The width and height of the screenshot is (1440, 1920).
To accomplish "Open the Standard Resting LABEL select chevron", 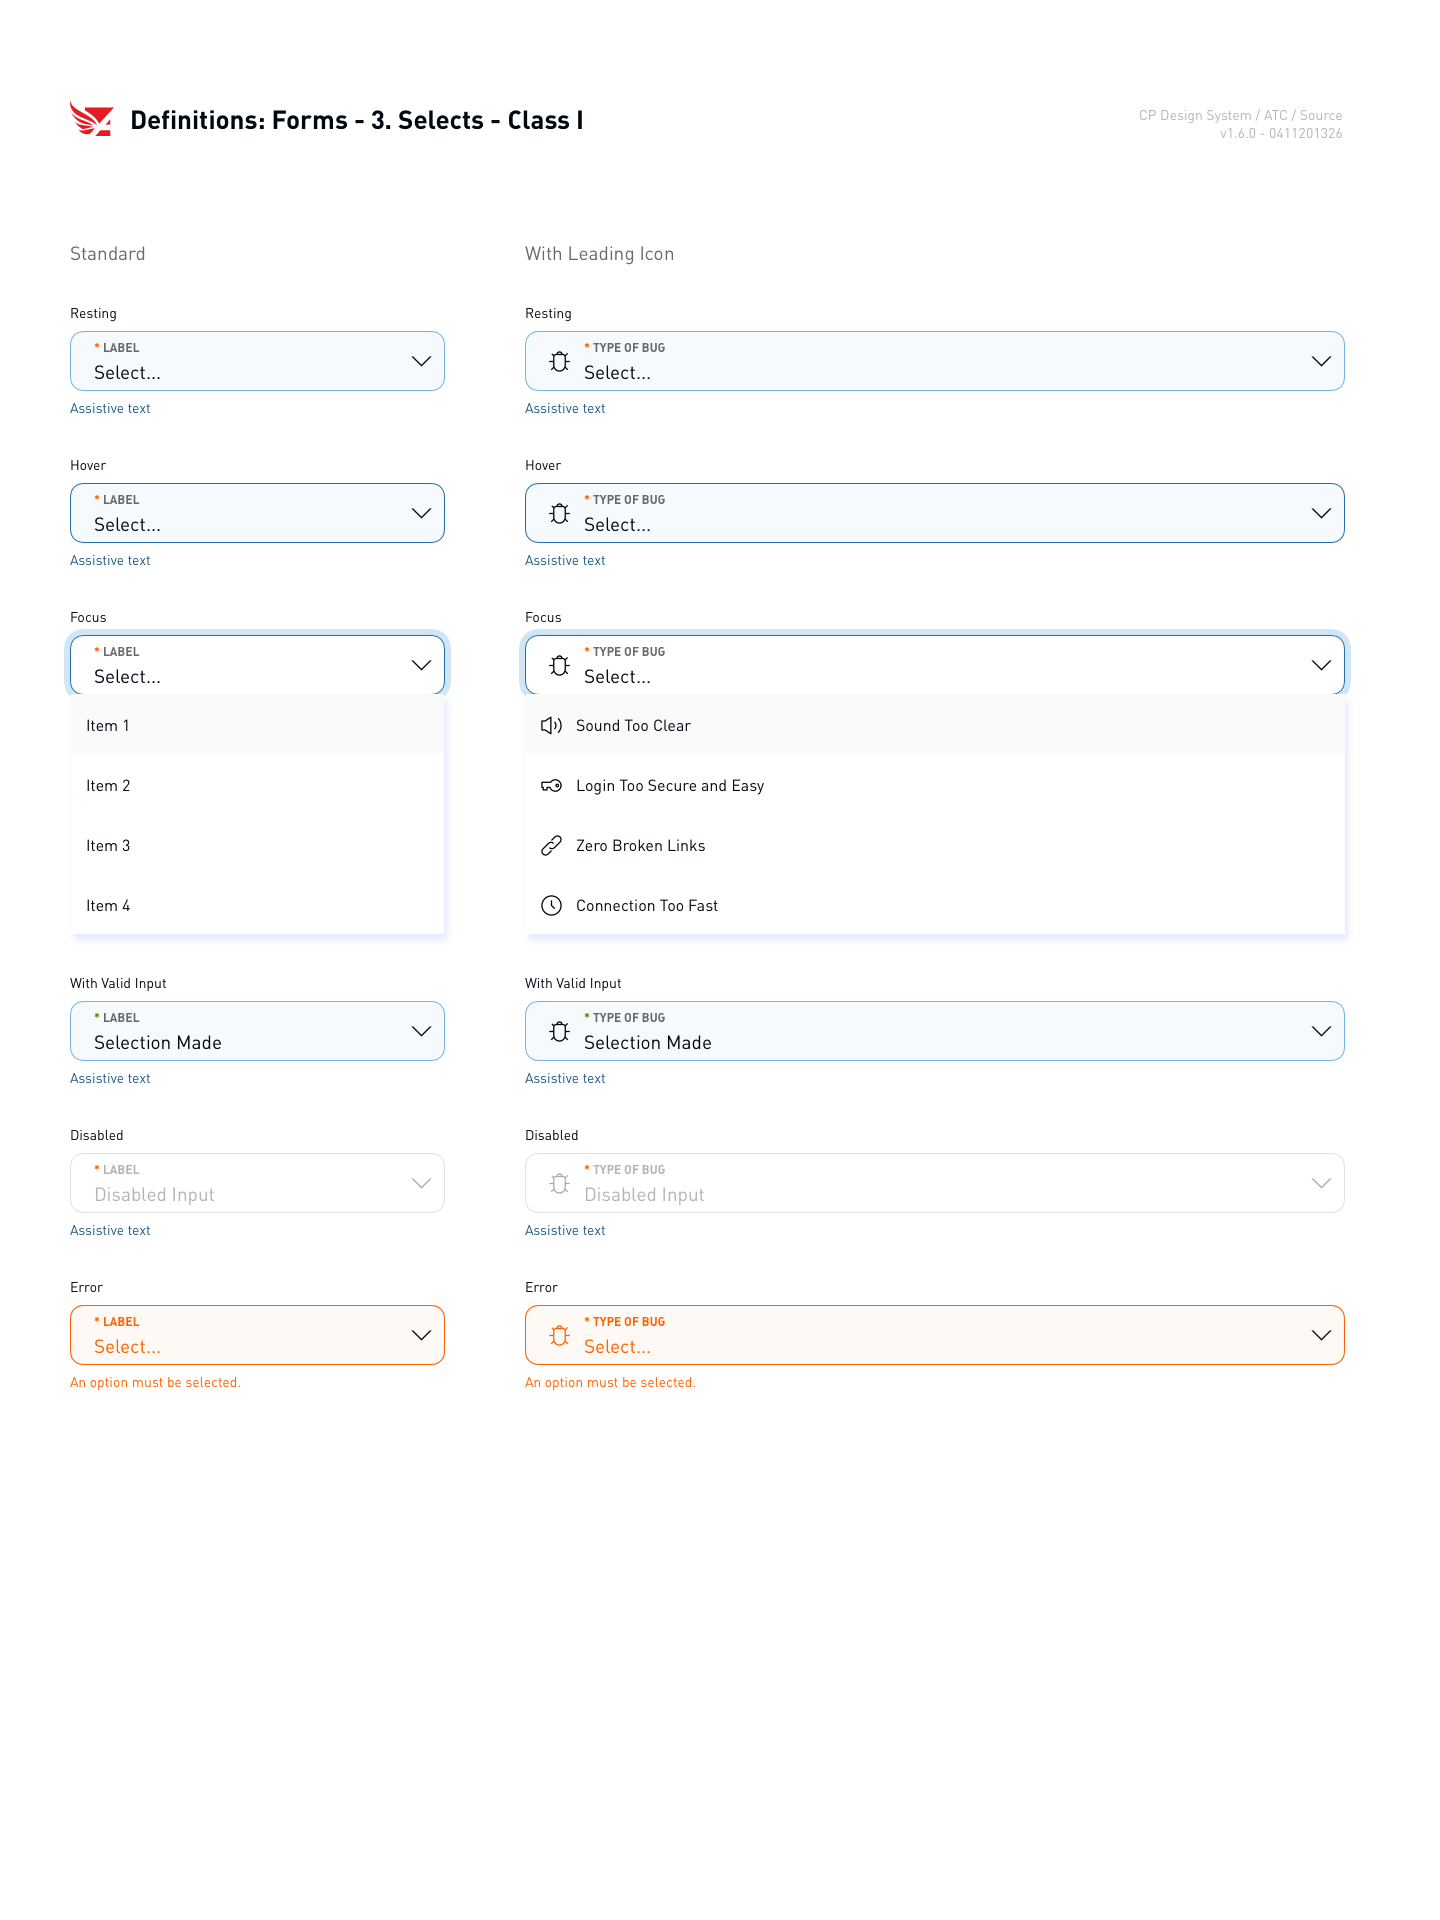I will (x=422, y=361).
